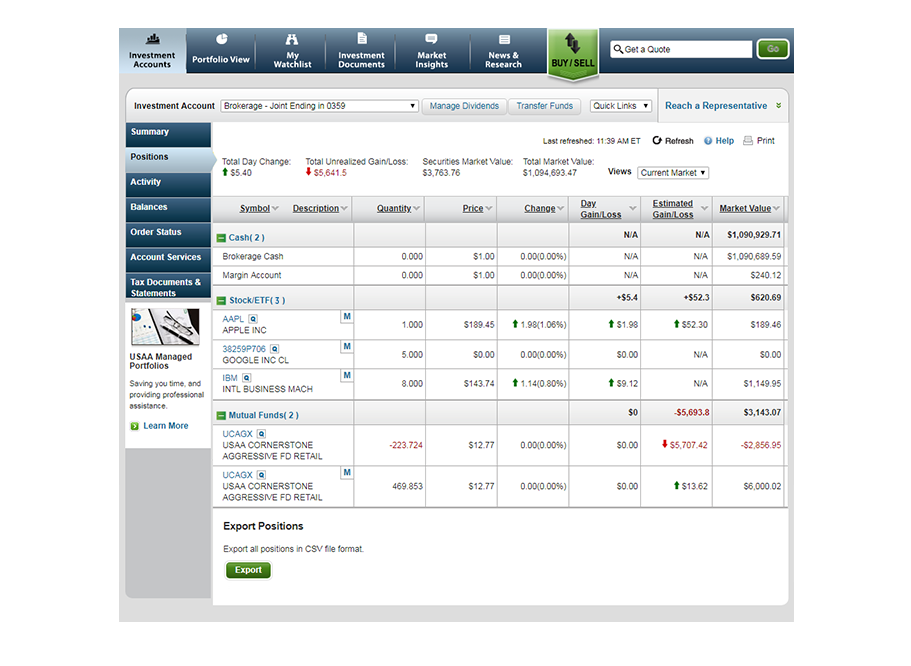Open the Investment Account selector

tap(320, 106)
